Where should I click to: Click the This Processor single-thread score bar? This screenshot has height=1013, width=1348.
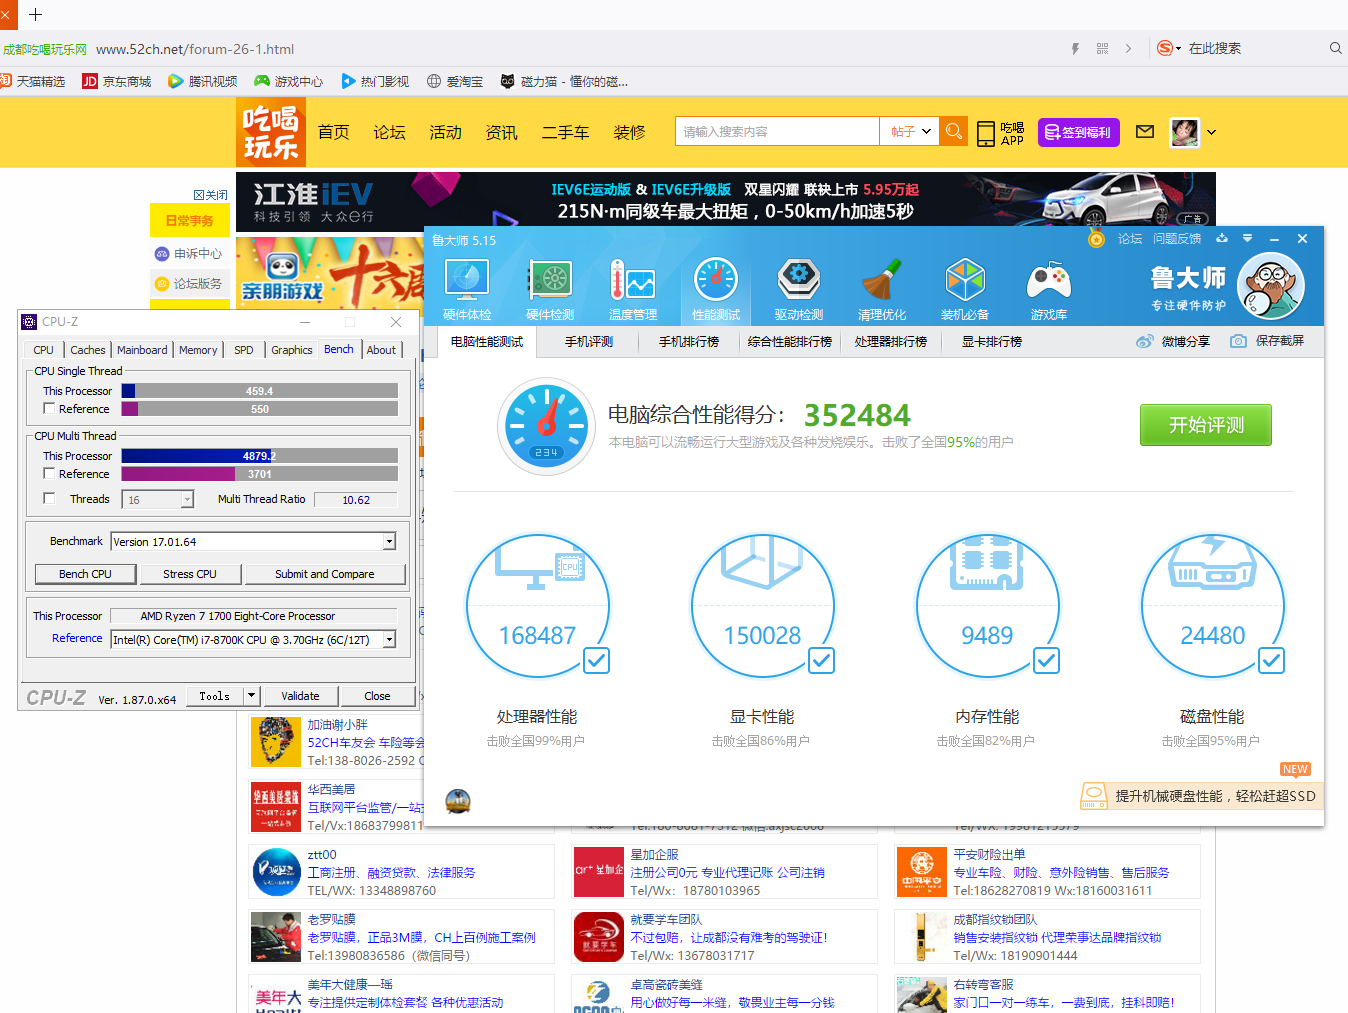coord(260,391)
